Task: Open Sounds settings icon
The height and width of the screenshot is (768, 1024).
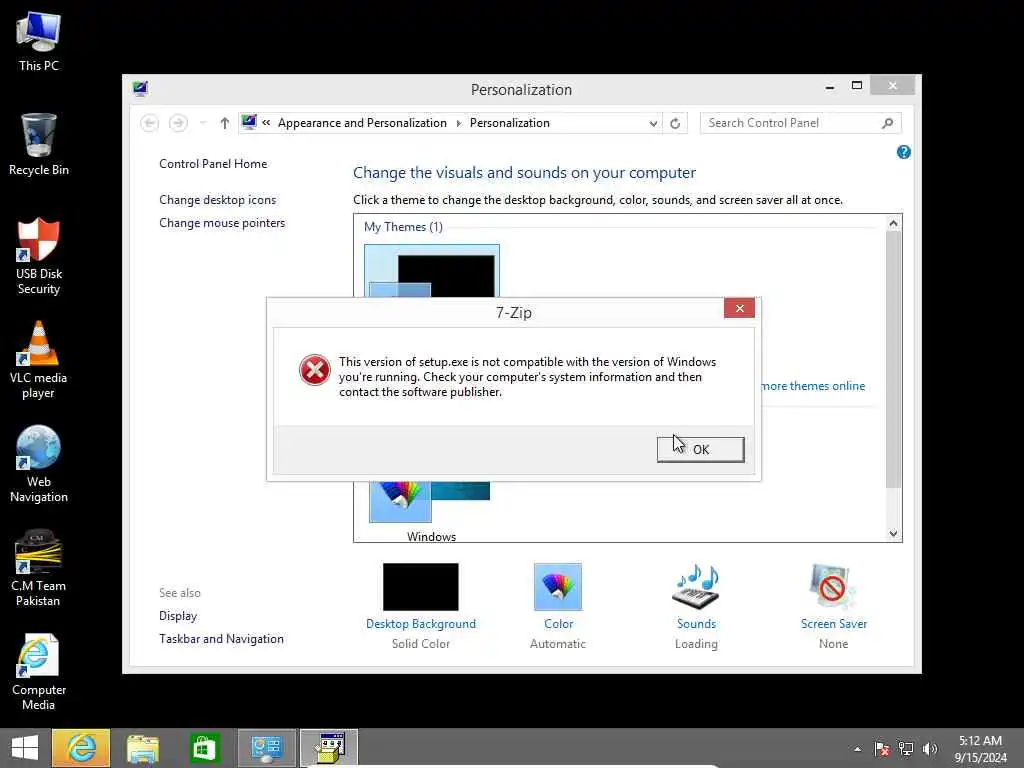Action: [696, 587]
